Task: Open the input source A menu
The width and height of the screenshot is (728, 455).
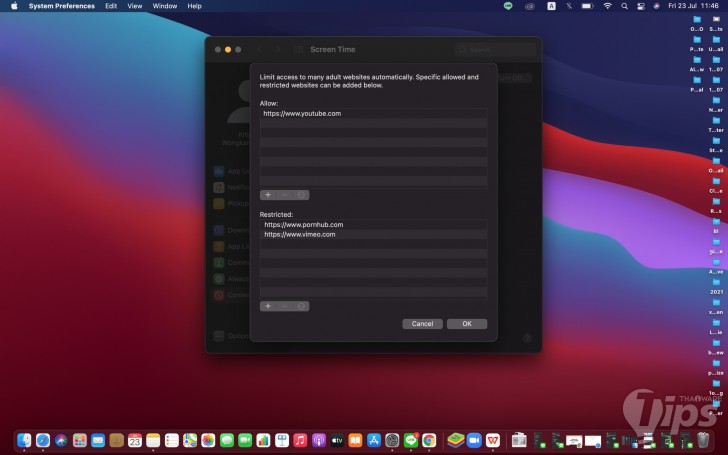Action: pos(551,6)
